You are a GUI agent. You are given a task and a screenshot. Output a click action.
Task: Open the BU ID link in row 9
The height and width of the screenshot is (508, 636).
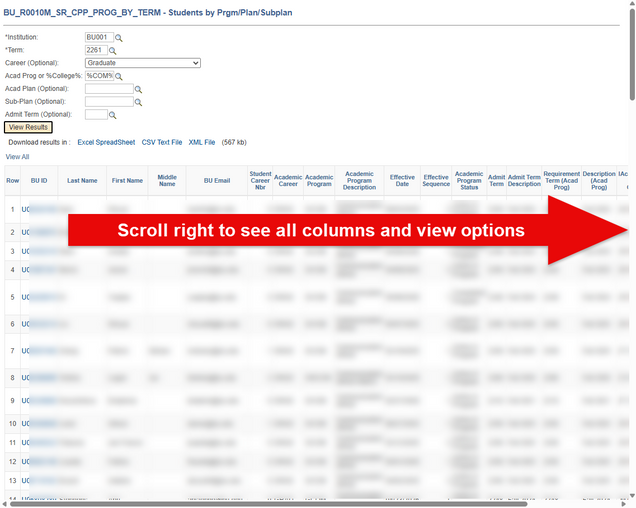click(39, 401)
